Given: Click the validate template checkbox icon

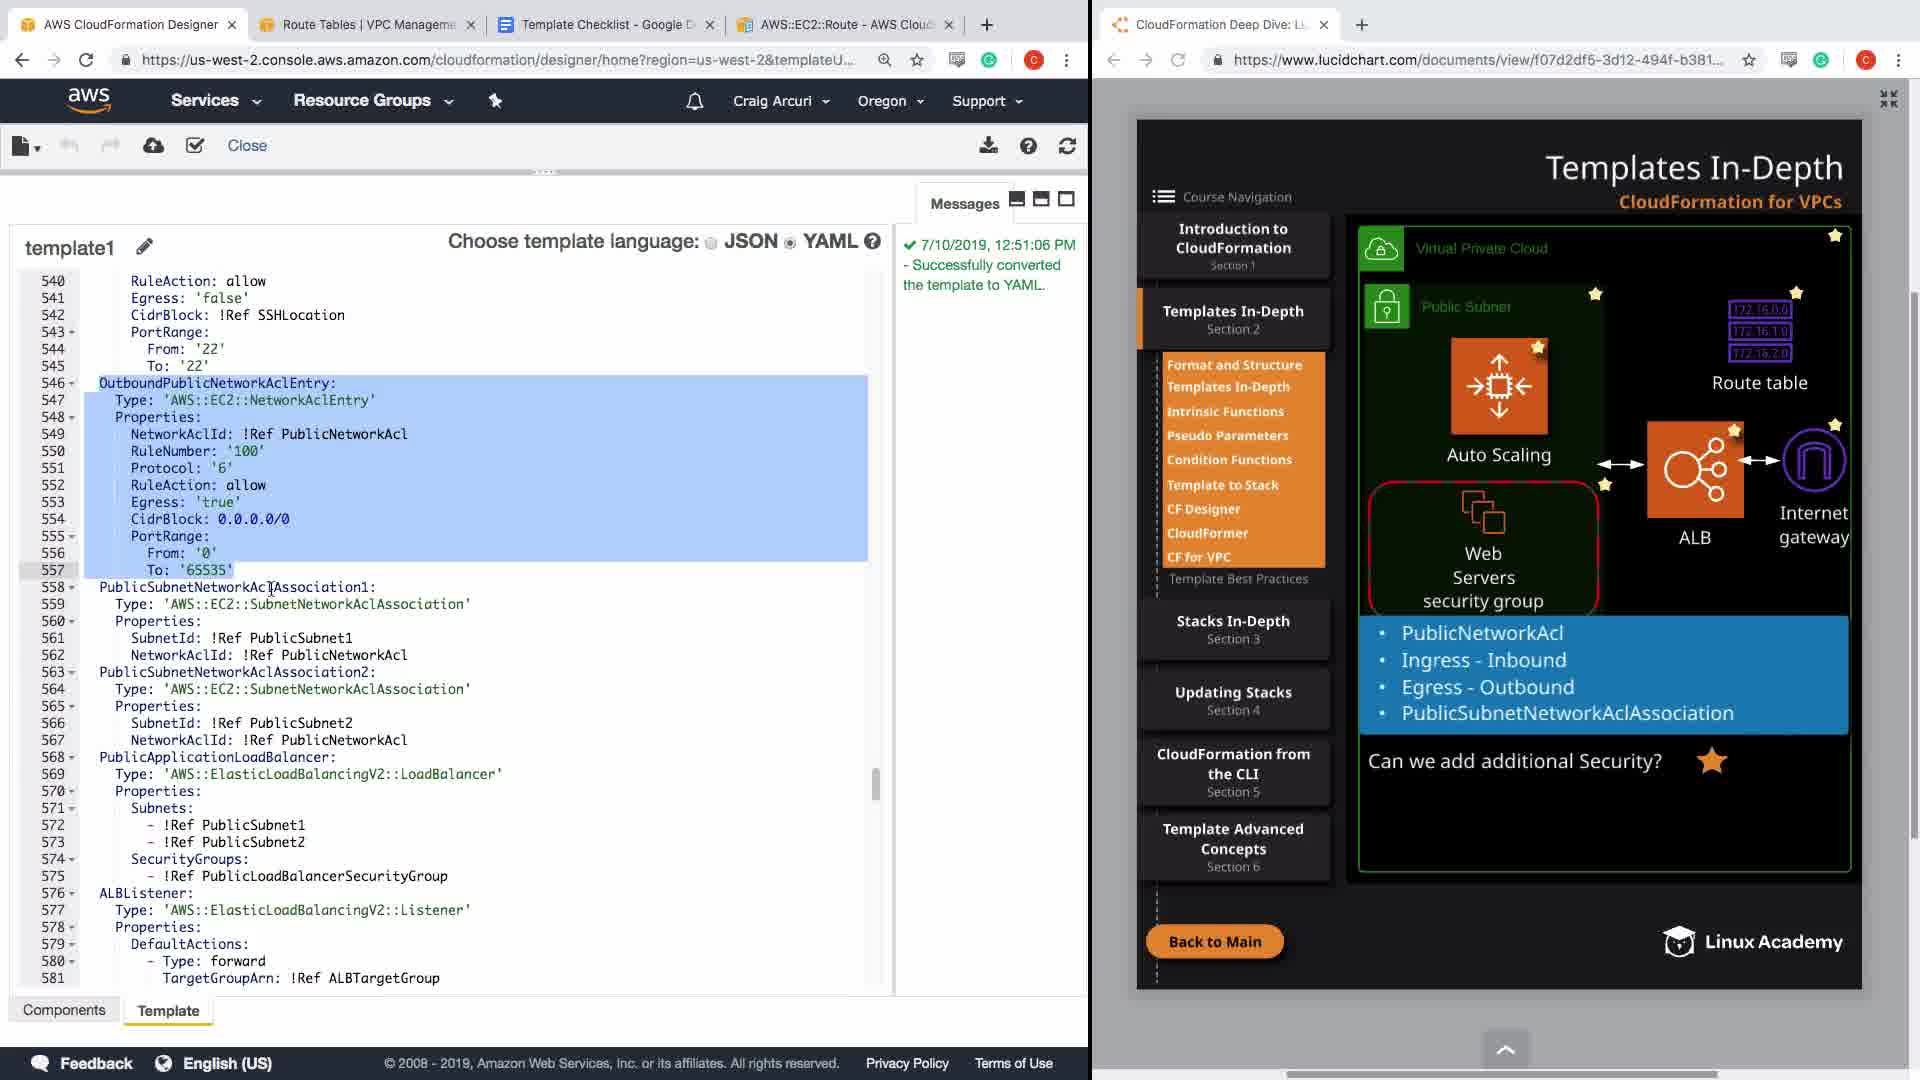Looking at the screenshot, I should (195, 146).
